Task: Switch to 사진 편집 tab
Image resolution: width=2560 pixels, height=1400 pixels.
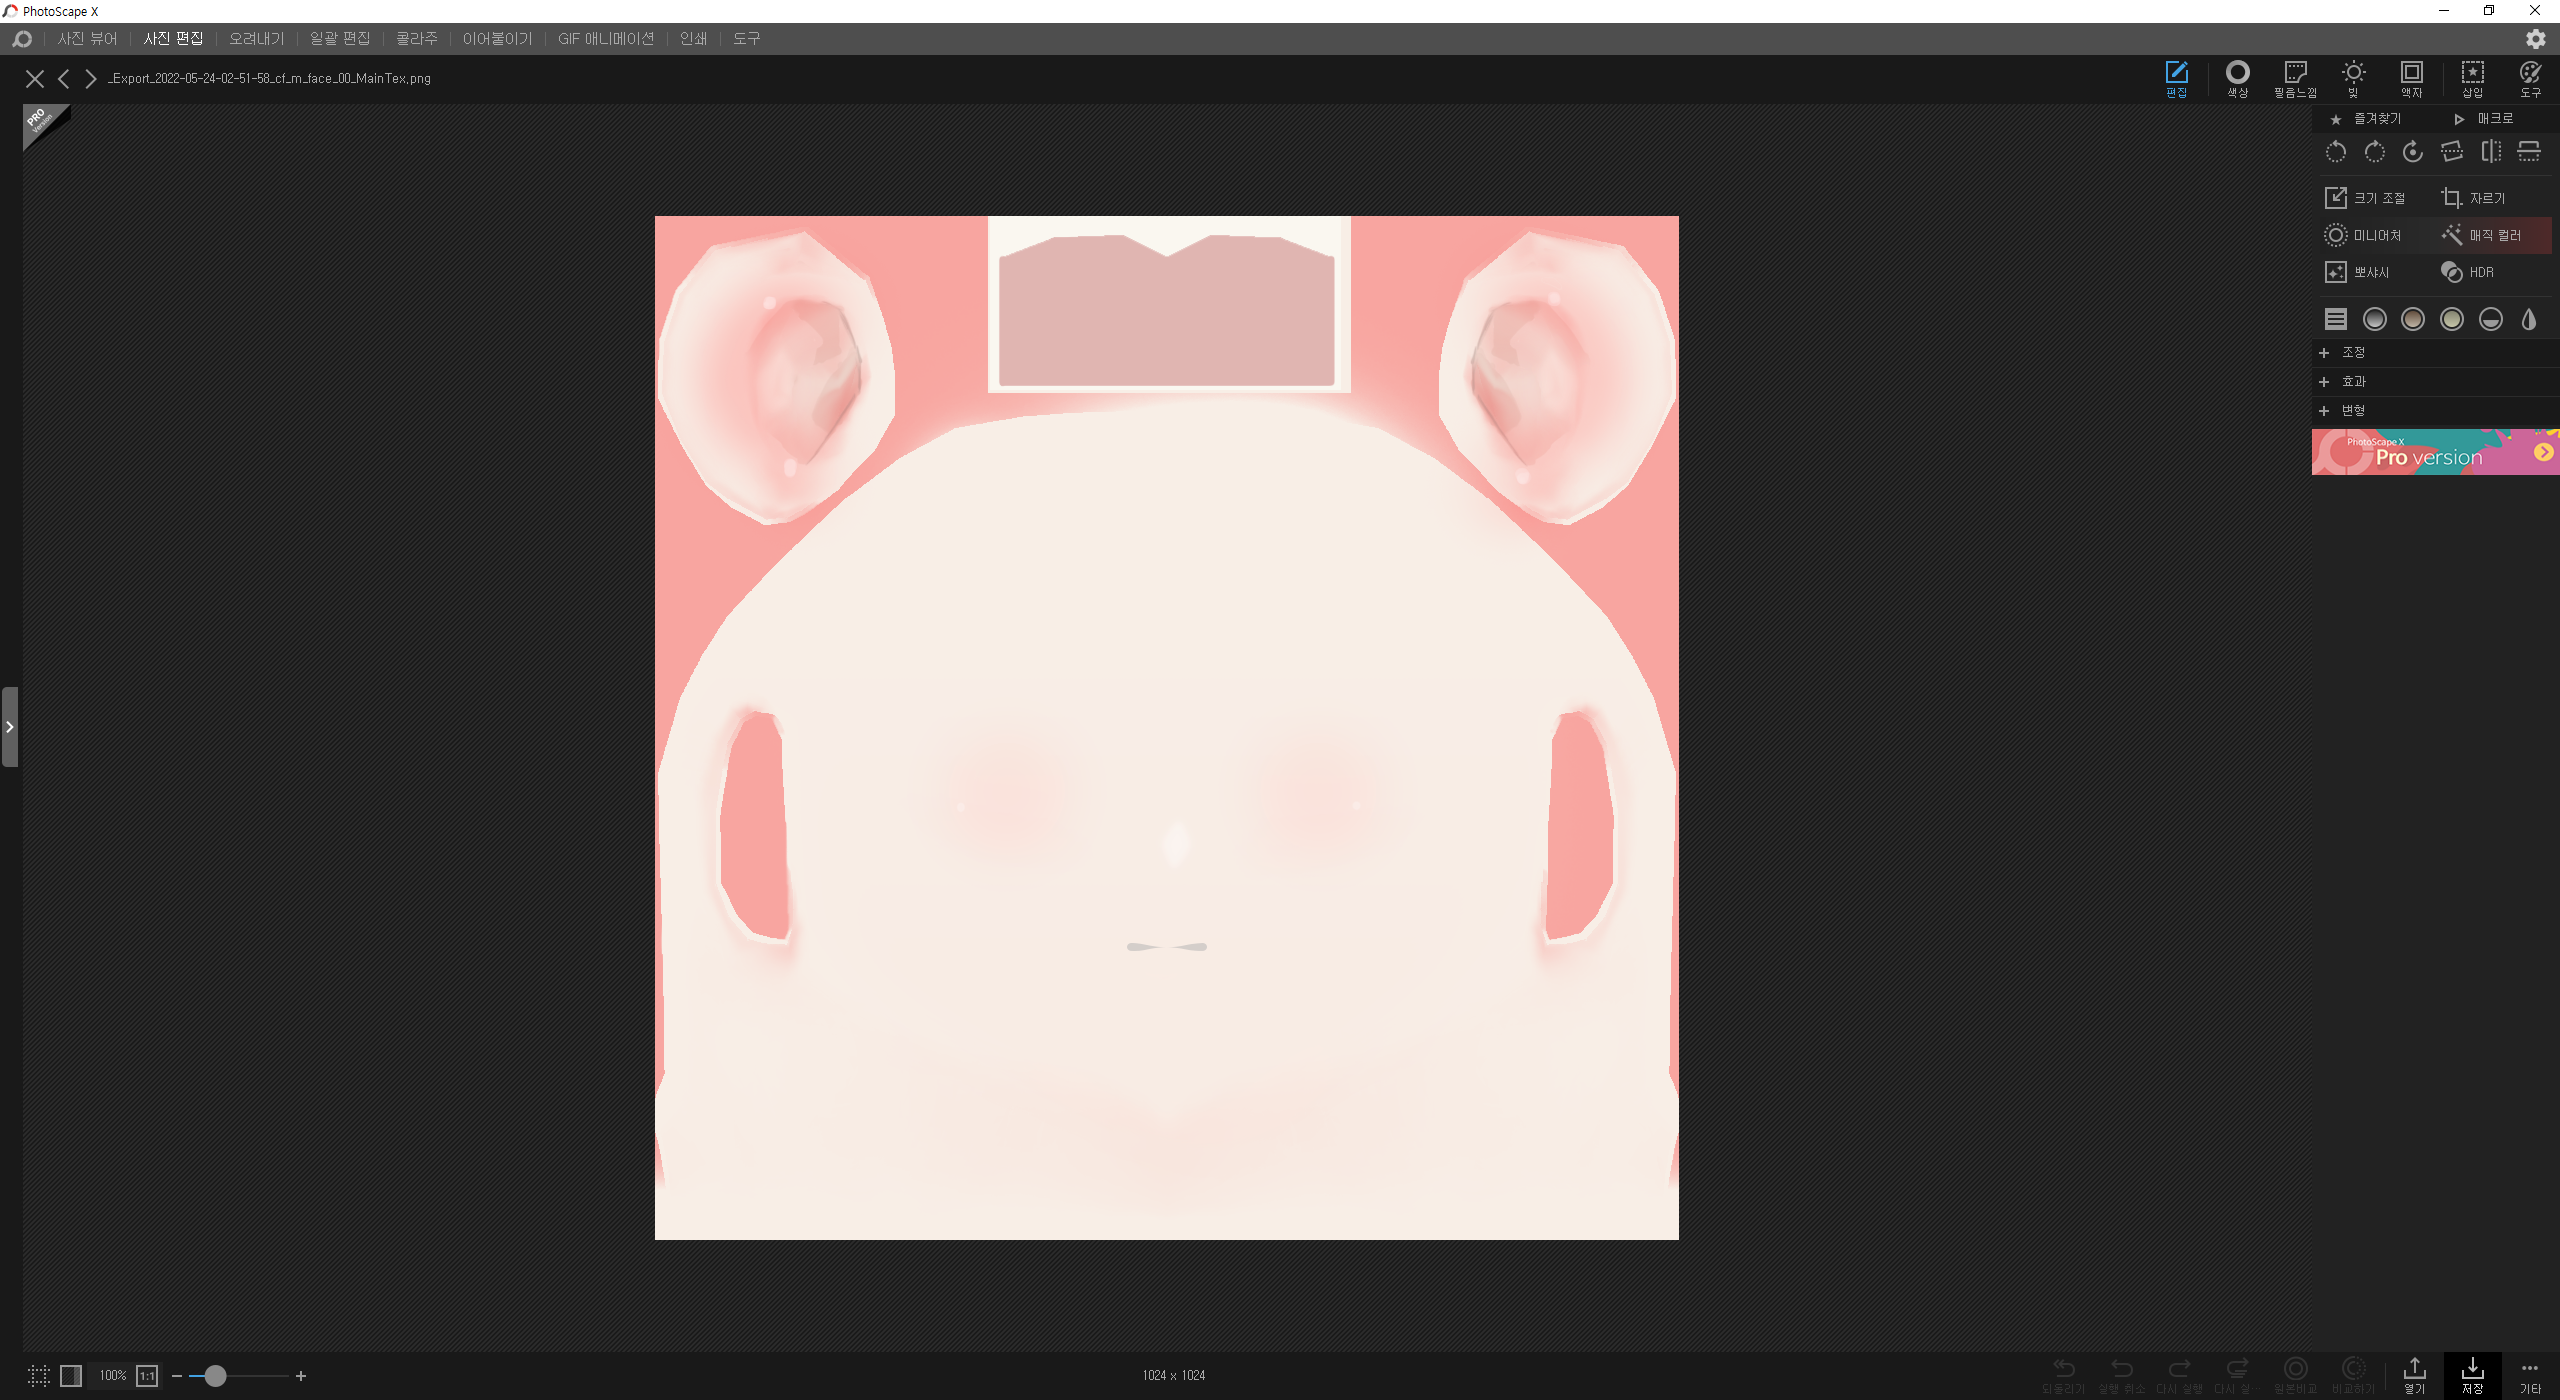Action: click(173, 39)
